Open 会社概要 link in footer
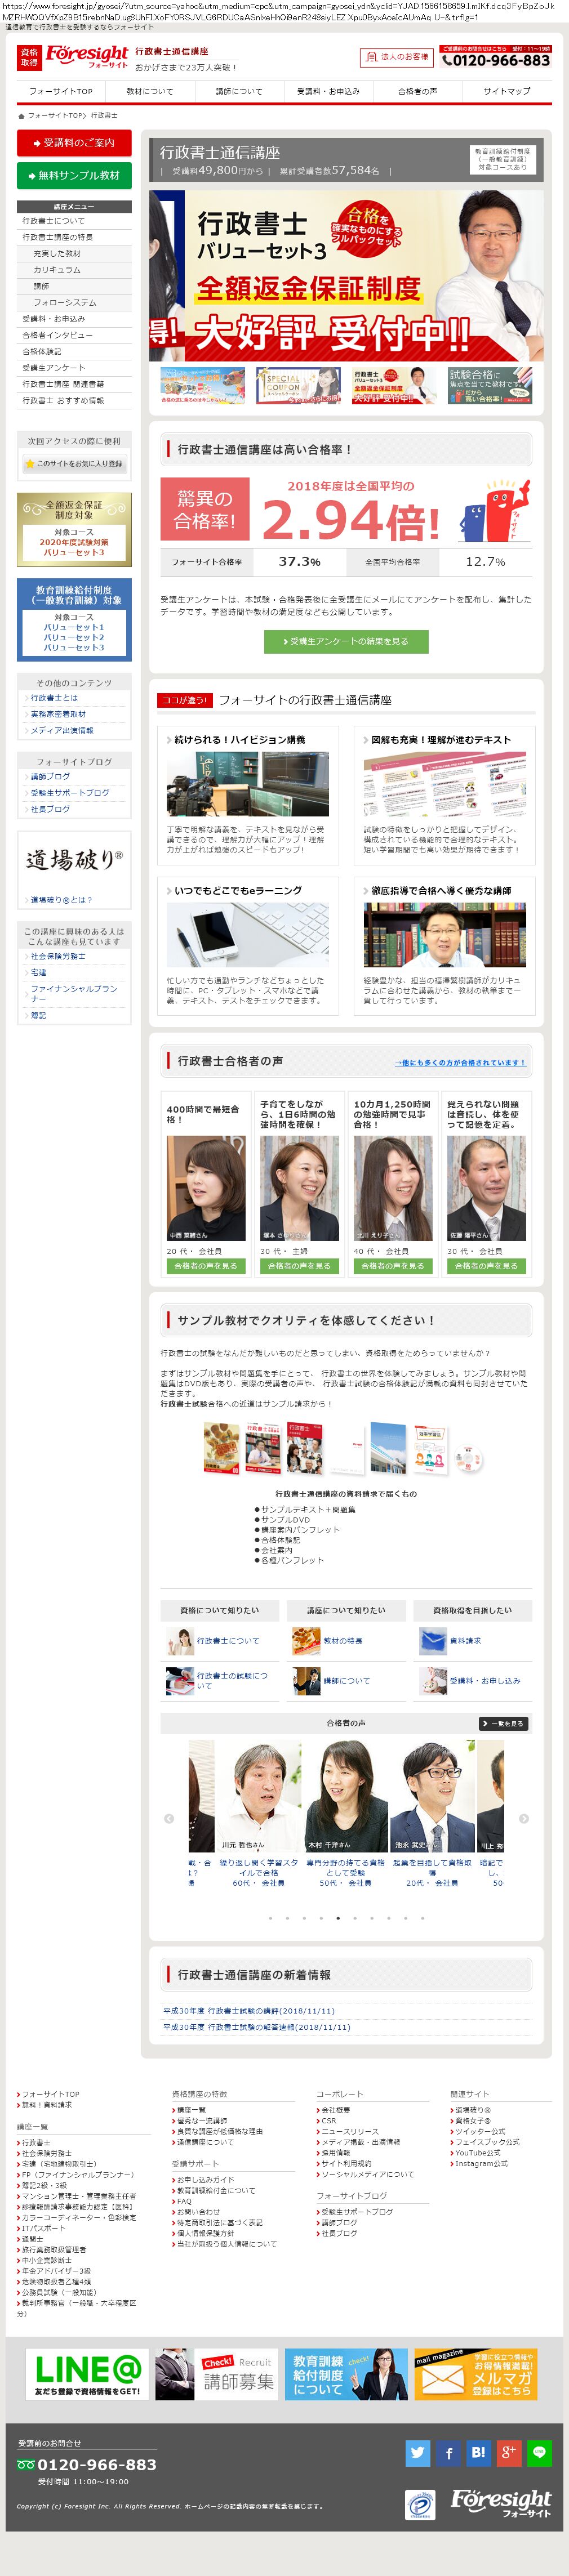The width and height of the screenshot is (569, 2576). click(335, 2109)
